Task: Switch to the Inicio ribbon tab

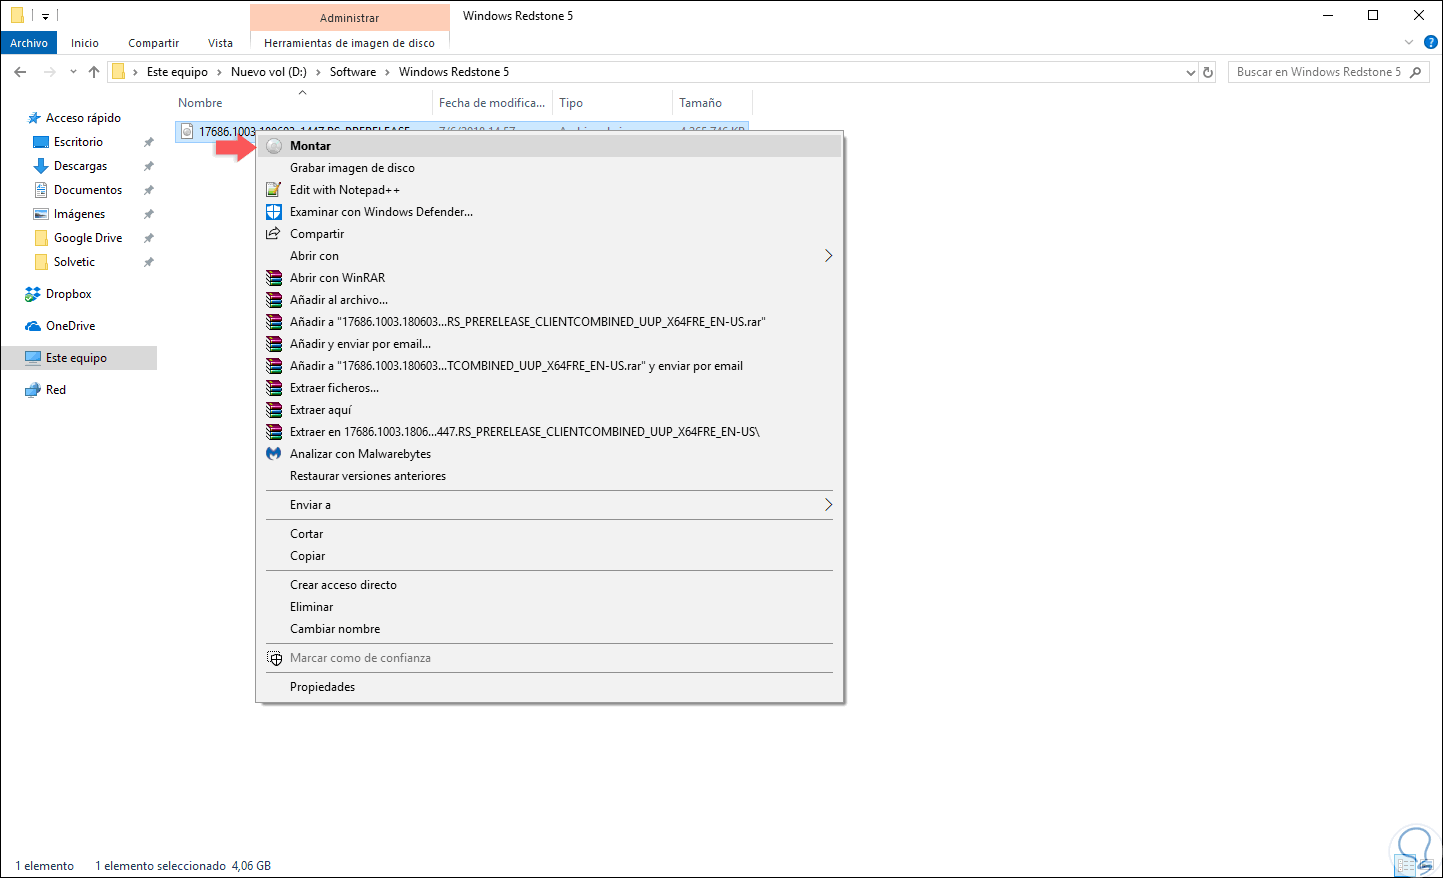Action: 85,43
